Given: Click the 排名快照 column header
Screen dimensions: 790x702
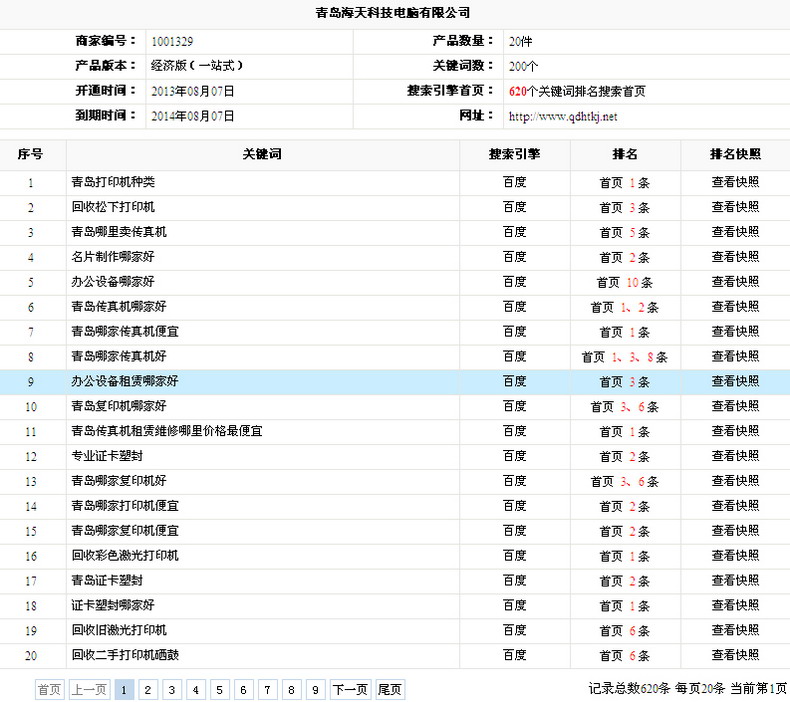Looking at the screenshot, I should 735,154.
